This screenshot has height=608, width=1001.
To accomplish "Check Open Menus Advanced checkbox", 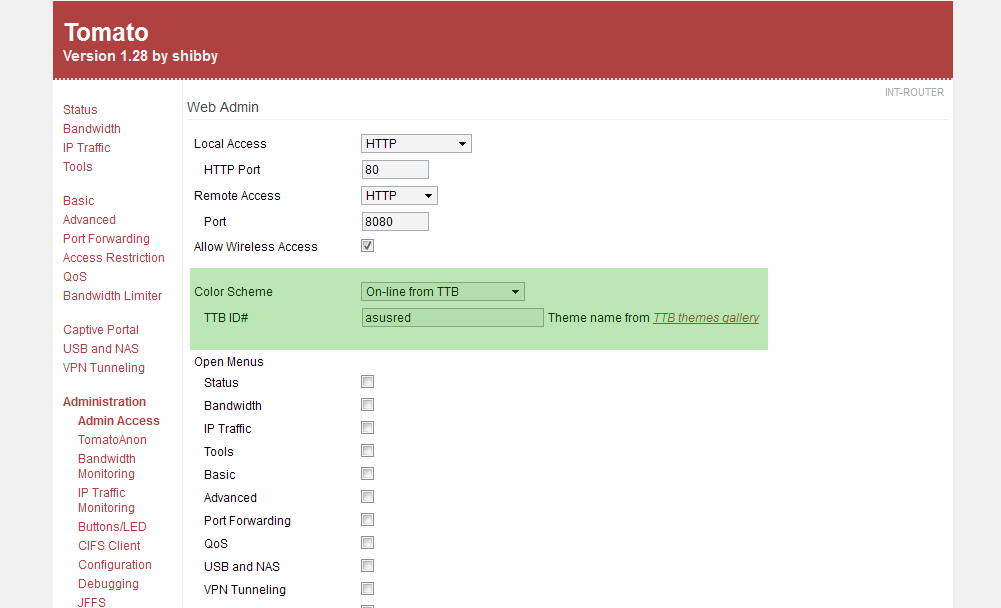I will 367,497.
